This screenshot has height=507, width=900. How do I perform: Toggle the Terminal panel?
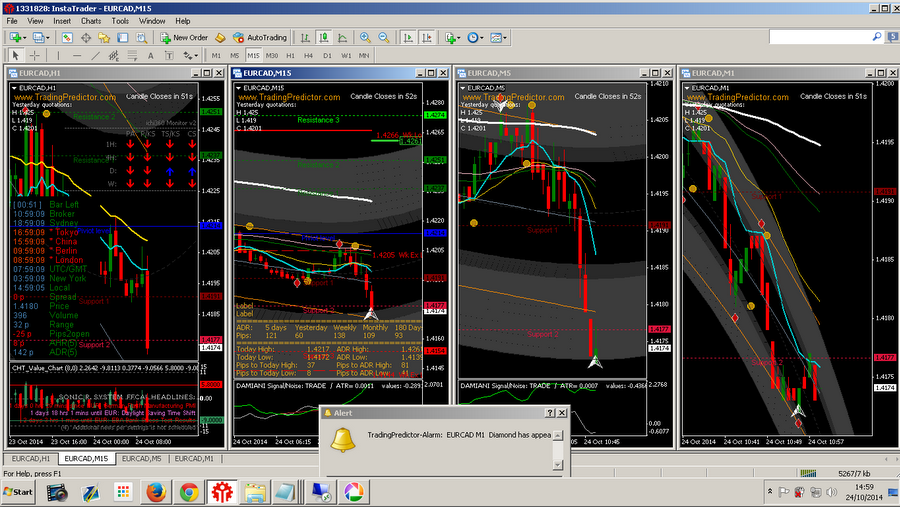(x=122, y=37)
